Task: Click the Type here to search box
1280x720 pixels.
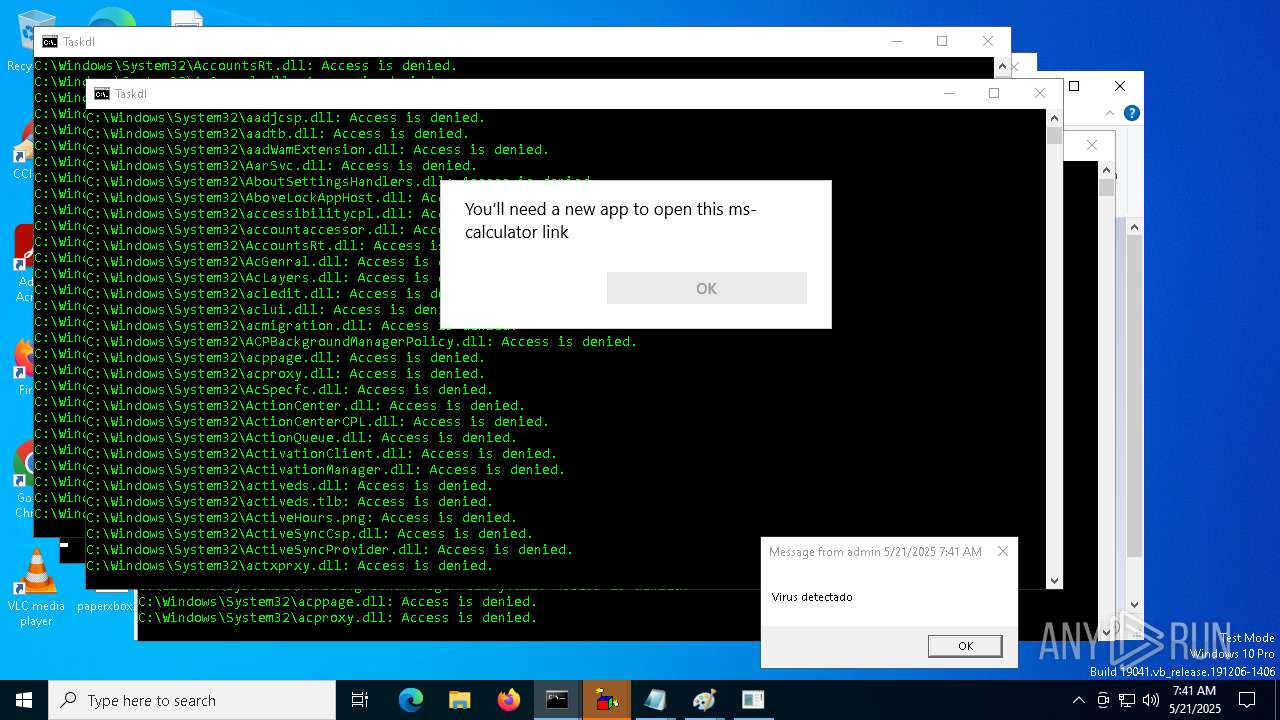Action: click(x=192, y=700)
